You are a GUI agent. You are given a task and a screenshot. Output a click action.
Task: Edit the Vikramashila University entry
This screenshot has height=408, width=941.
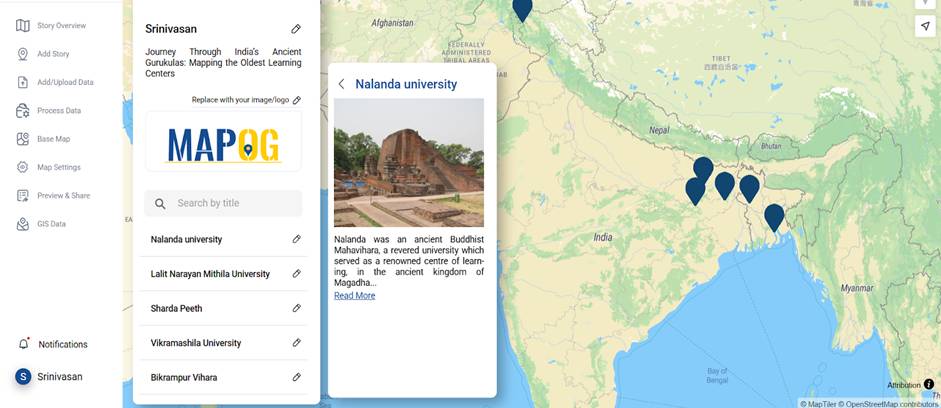[x=296, y=343]
